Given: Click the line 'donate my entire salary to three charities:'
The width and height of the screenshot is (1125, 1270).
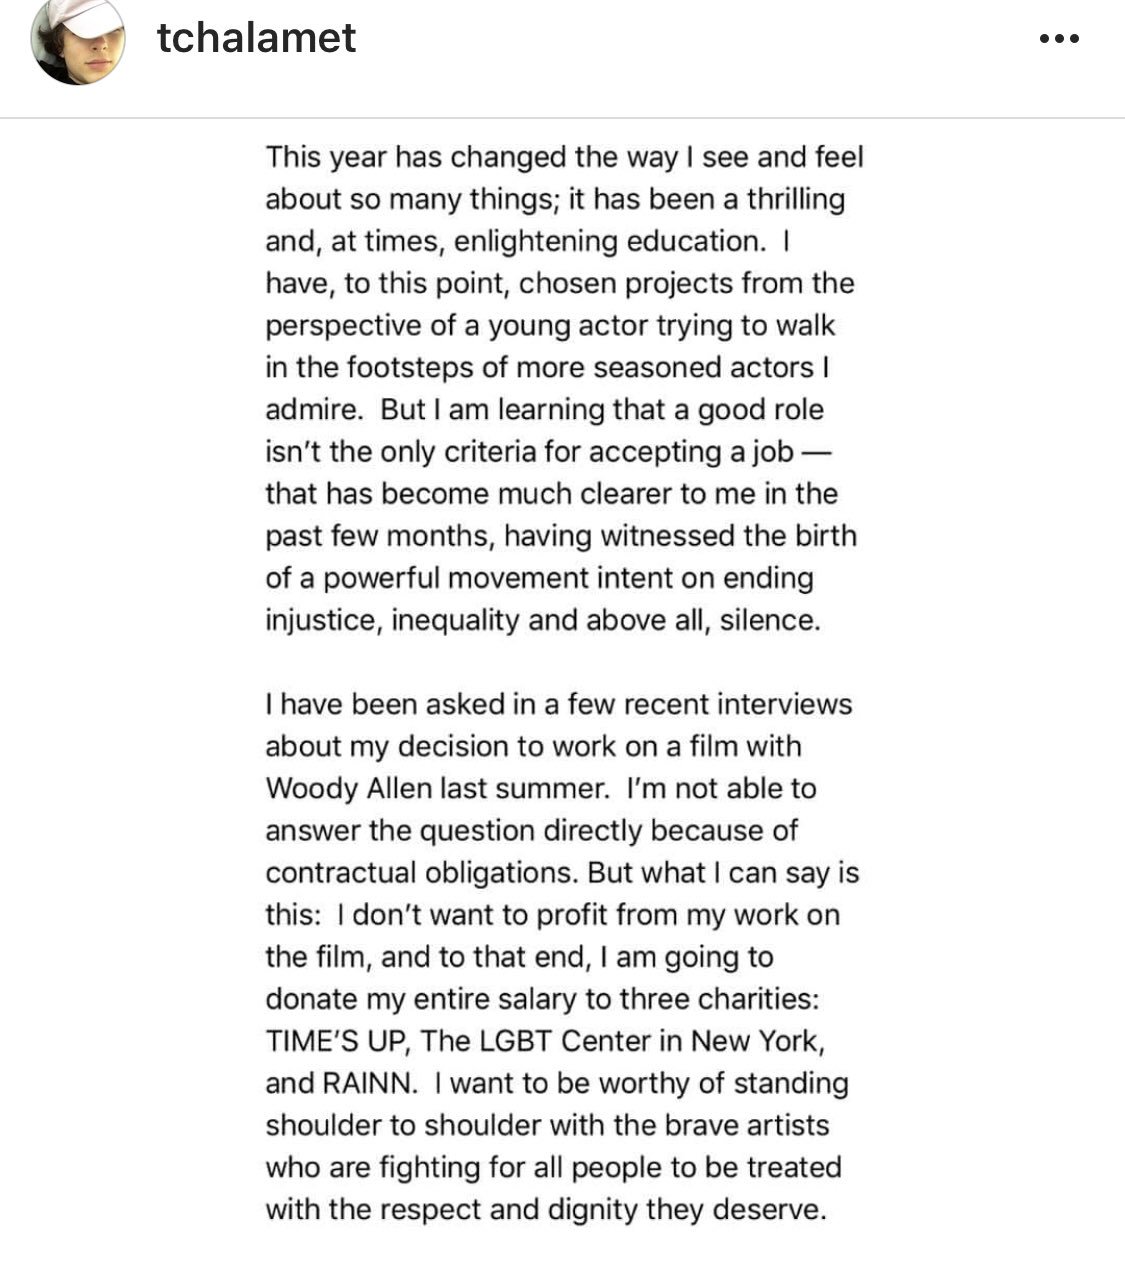Looking at the screenshot, I should (x=542, y=999).
